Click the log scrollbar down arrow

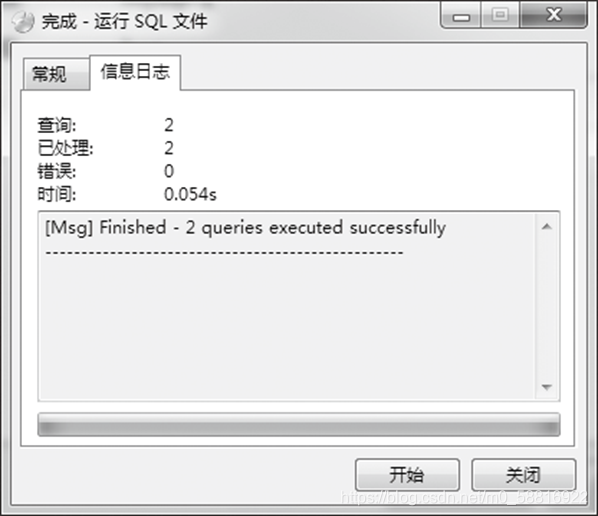point(547,387)
